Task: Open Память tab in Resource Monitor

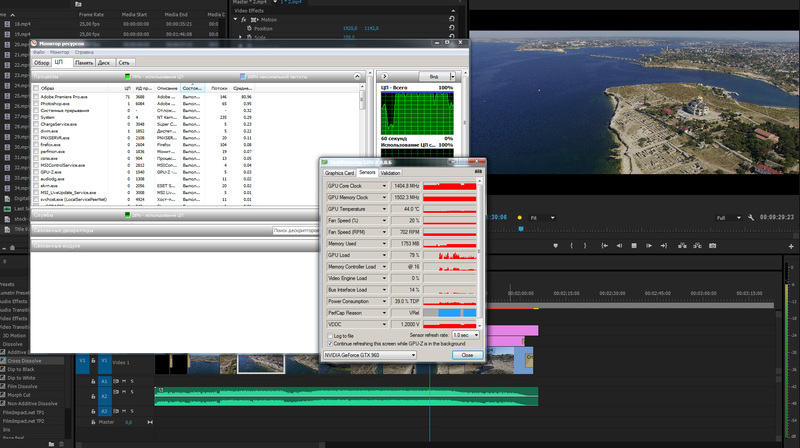Action: pyautogui.click(x=84, y=63)
